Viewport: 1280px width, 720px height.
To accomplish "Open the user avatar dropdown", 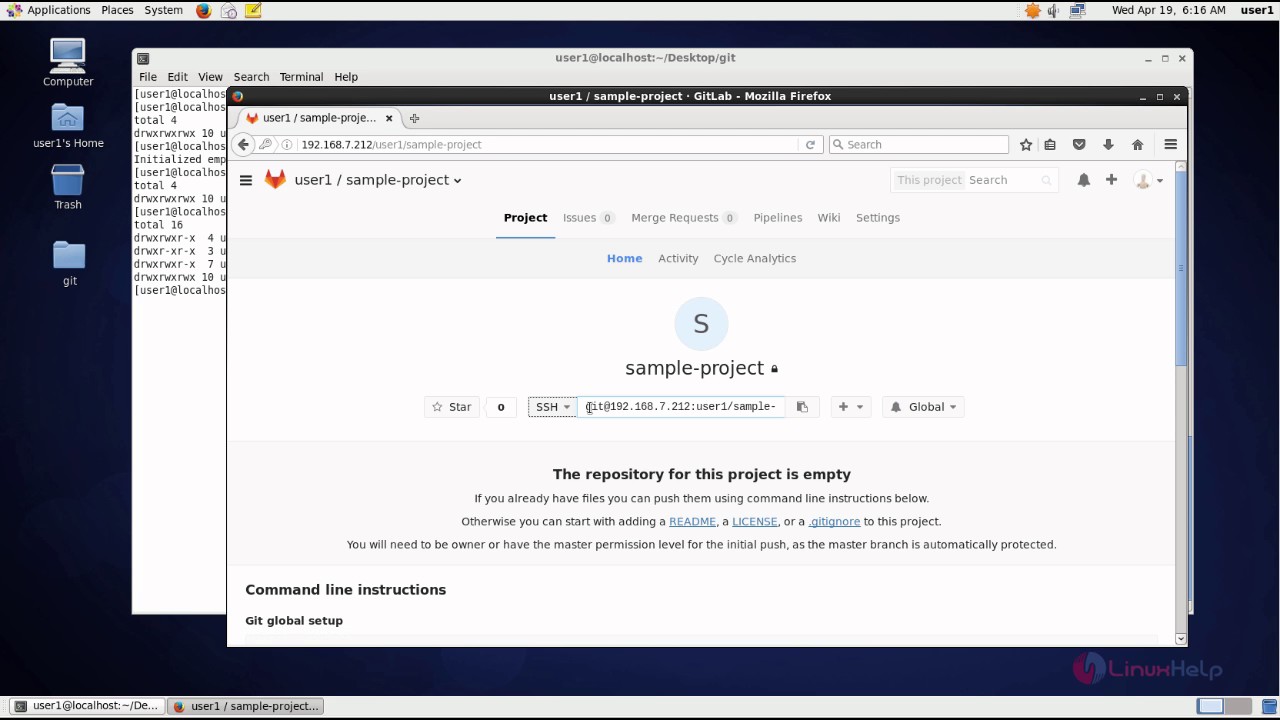I will pos(1149,180).
